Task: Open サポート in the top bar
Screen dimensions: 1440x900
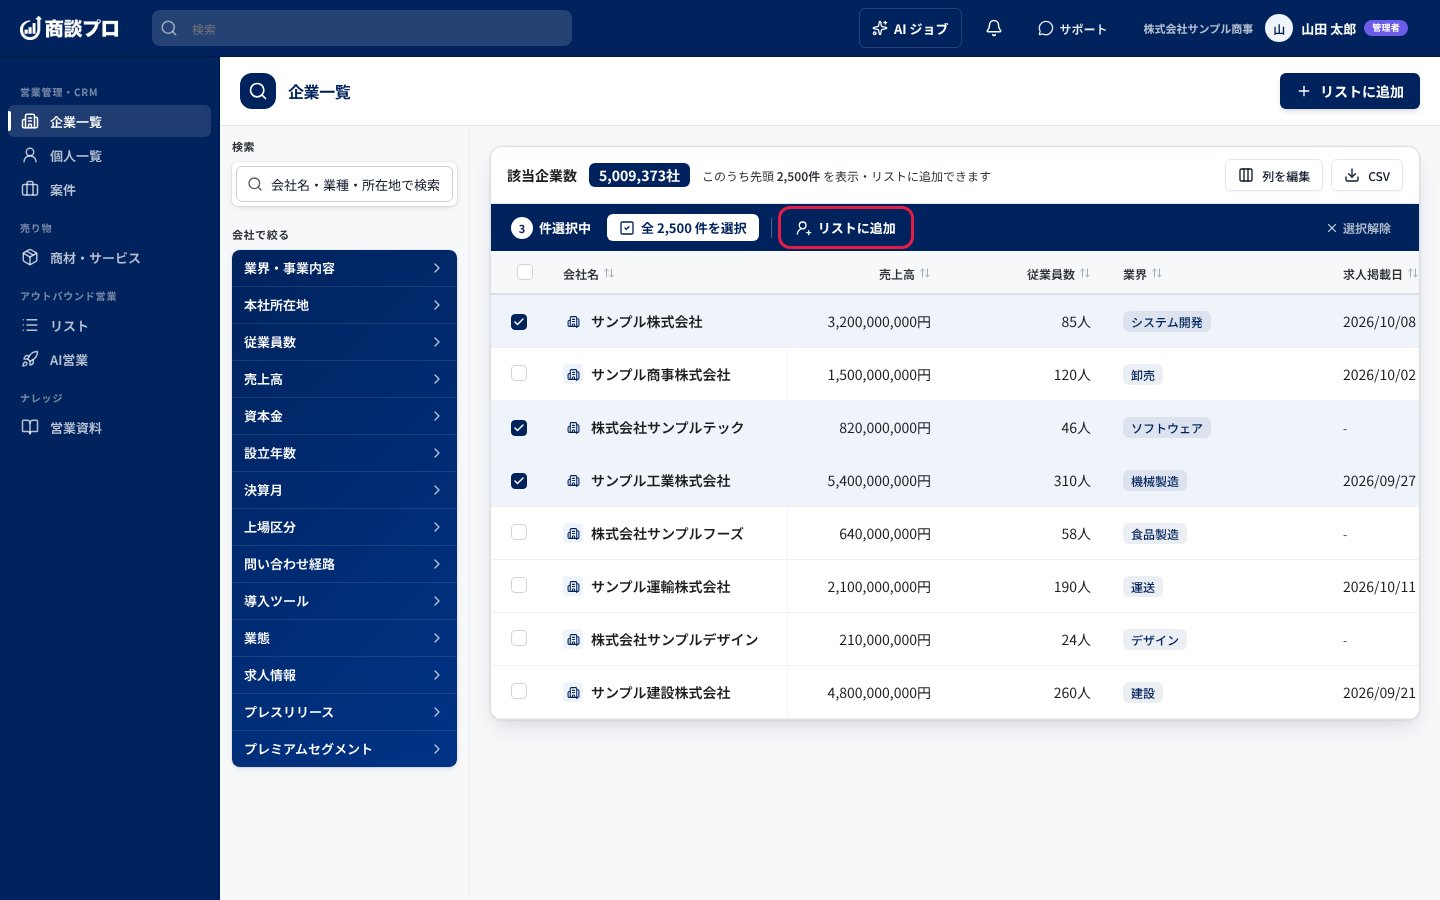Action: 1072,28
